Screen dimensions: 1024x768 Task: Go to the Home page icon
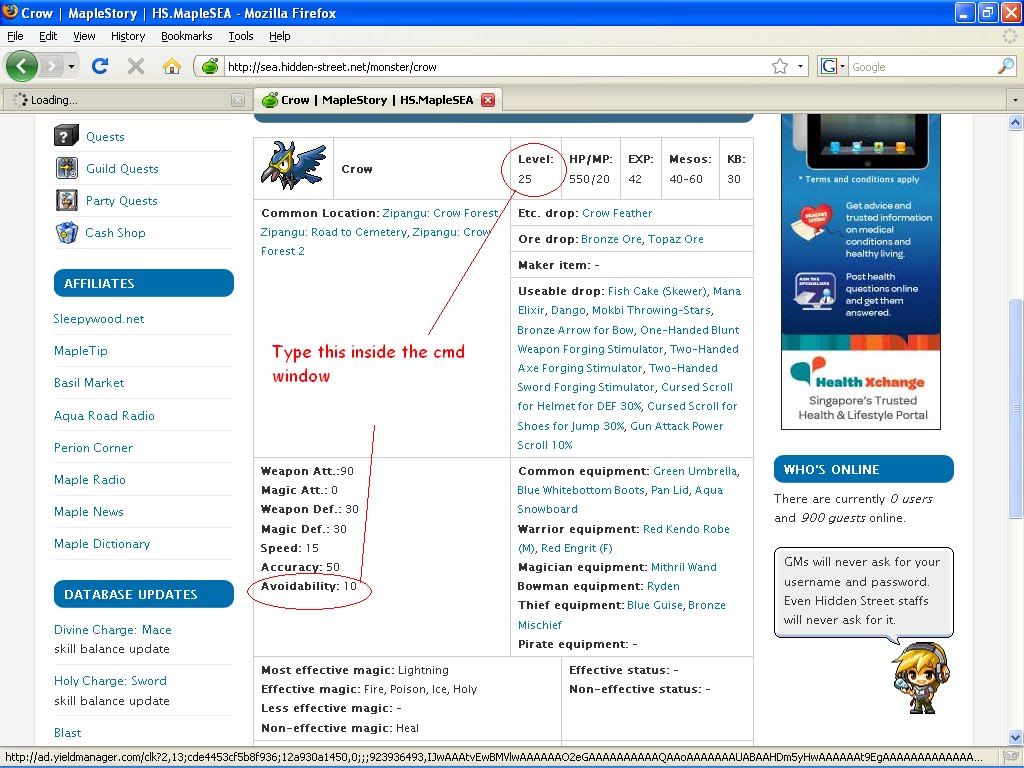coord(172,66)
